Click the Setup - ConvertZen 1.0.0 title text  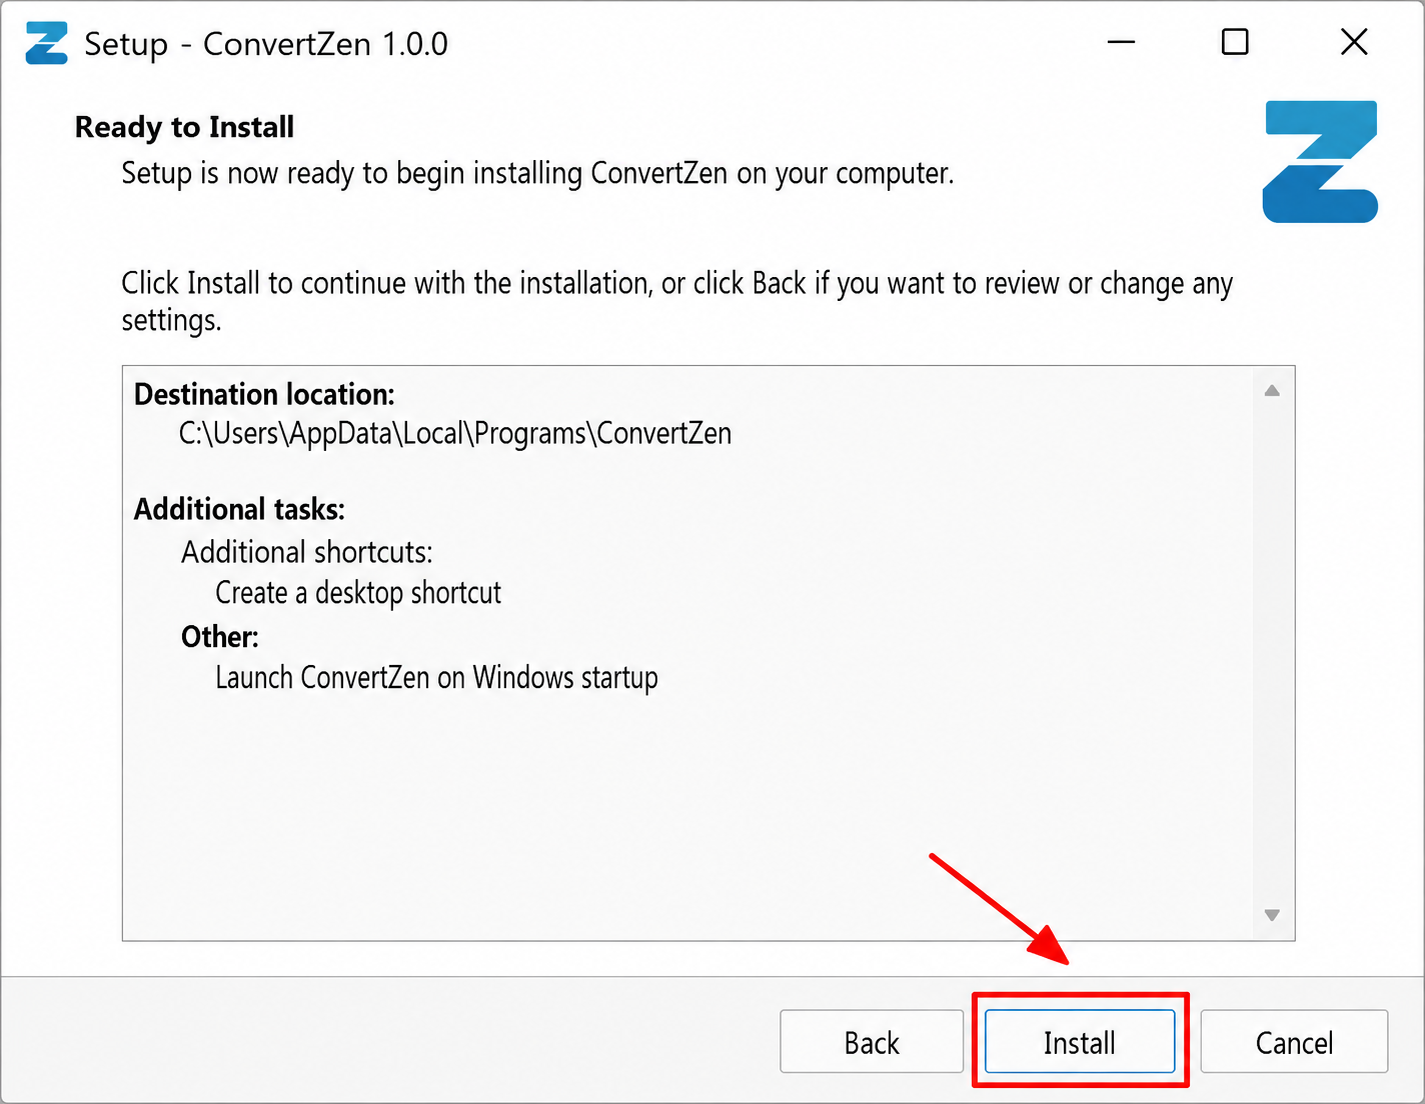[x=266, y=44]
